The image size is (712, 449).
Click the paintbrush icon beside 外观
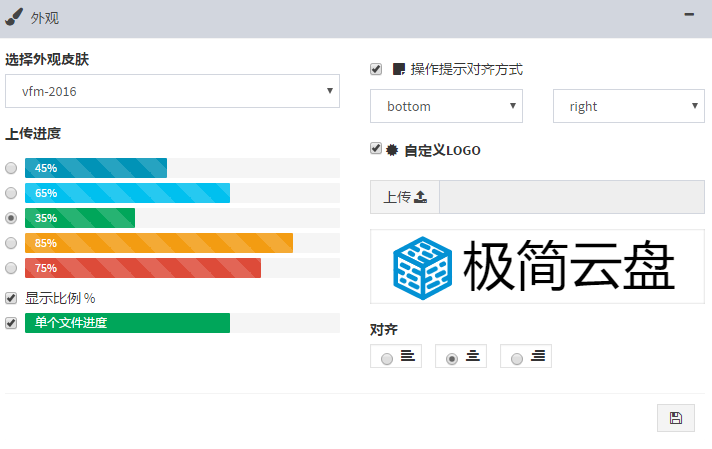click(x=14, y=17)
